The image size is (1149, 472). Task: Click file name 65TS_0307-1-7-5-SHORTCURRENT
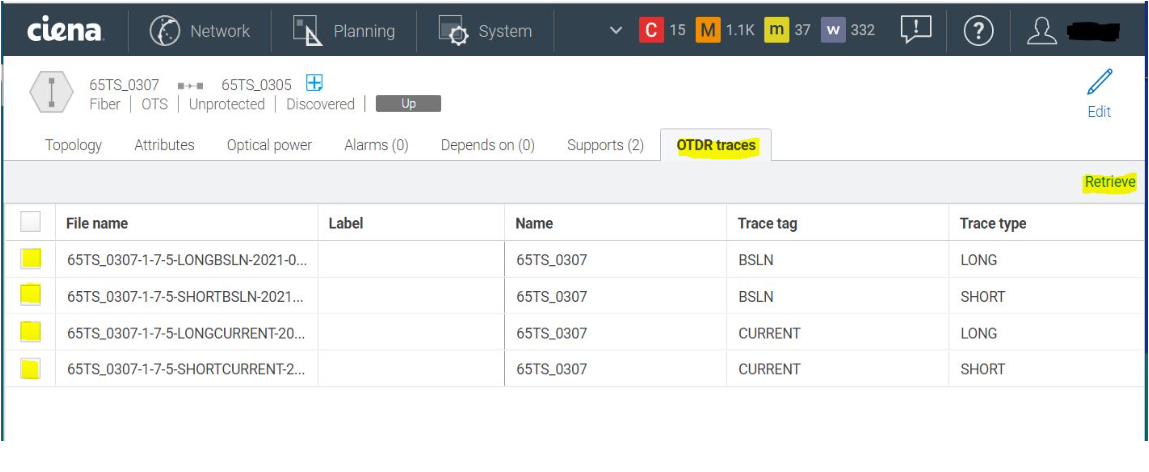point(186,369)
